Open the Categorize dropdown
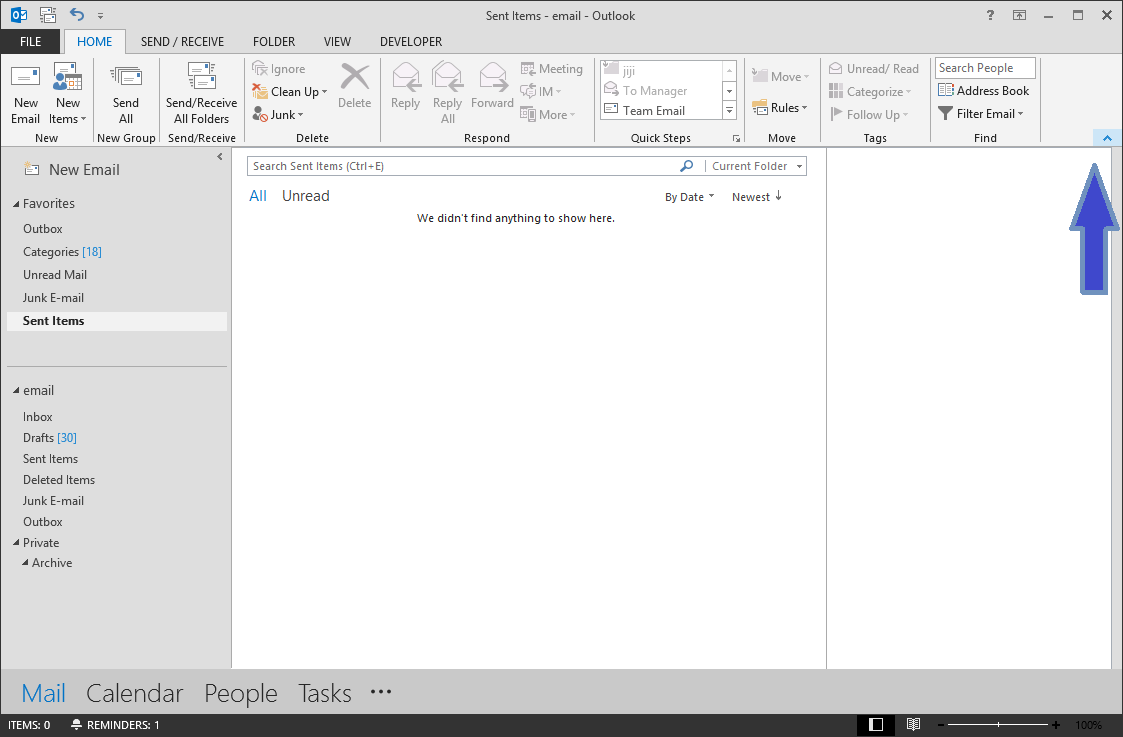Image resolution: width=1123 pixels, height=737 pixels. pos(908,92)
